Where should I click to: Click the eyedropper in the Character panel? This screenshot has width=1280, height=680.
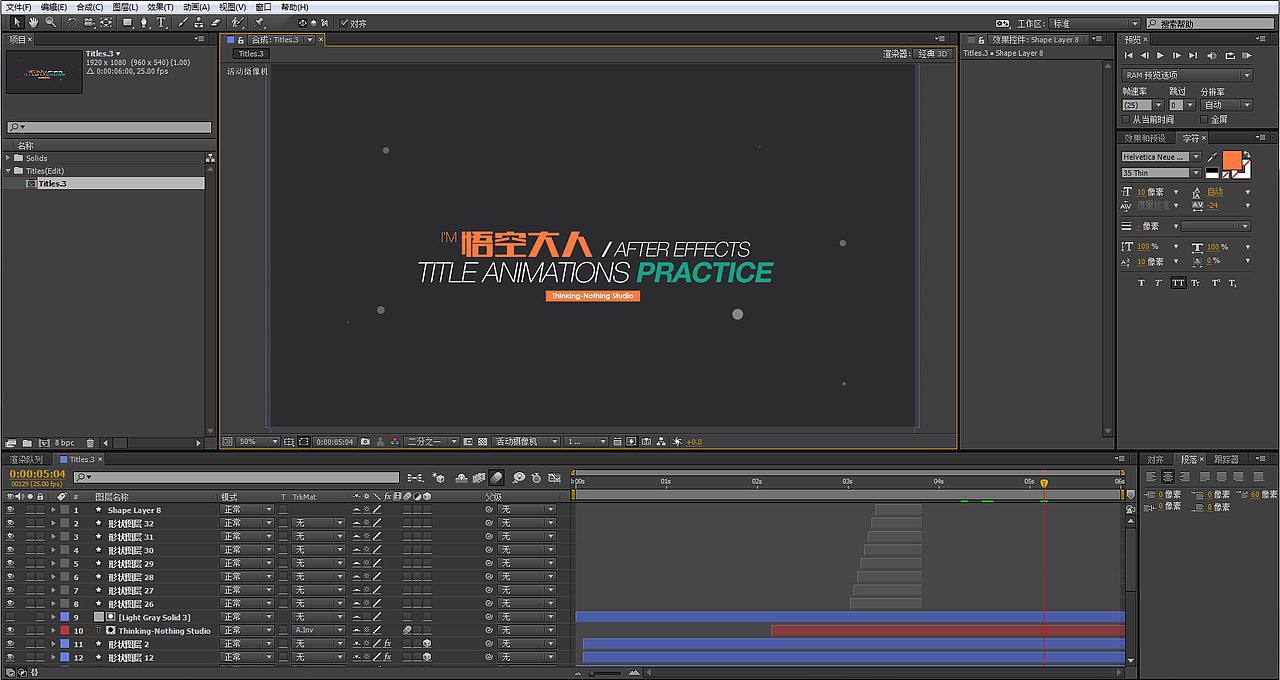point(1213,157)
